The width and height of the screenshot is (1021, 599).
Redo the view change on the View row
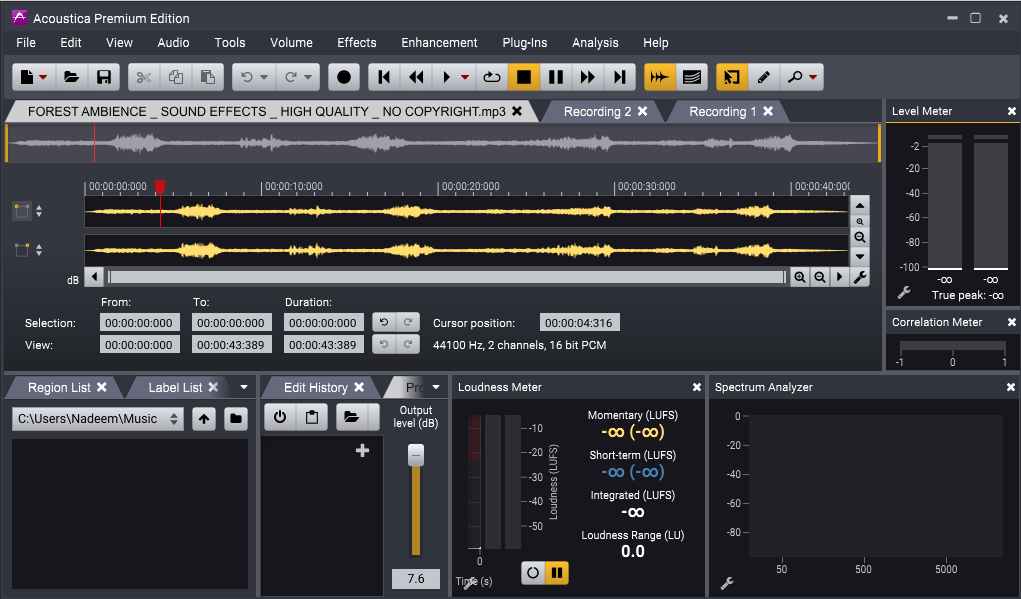(x=408, y=344)
